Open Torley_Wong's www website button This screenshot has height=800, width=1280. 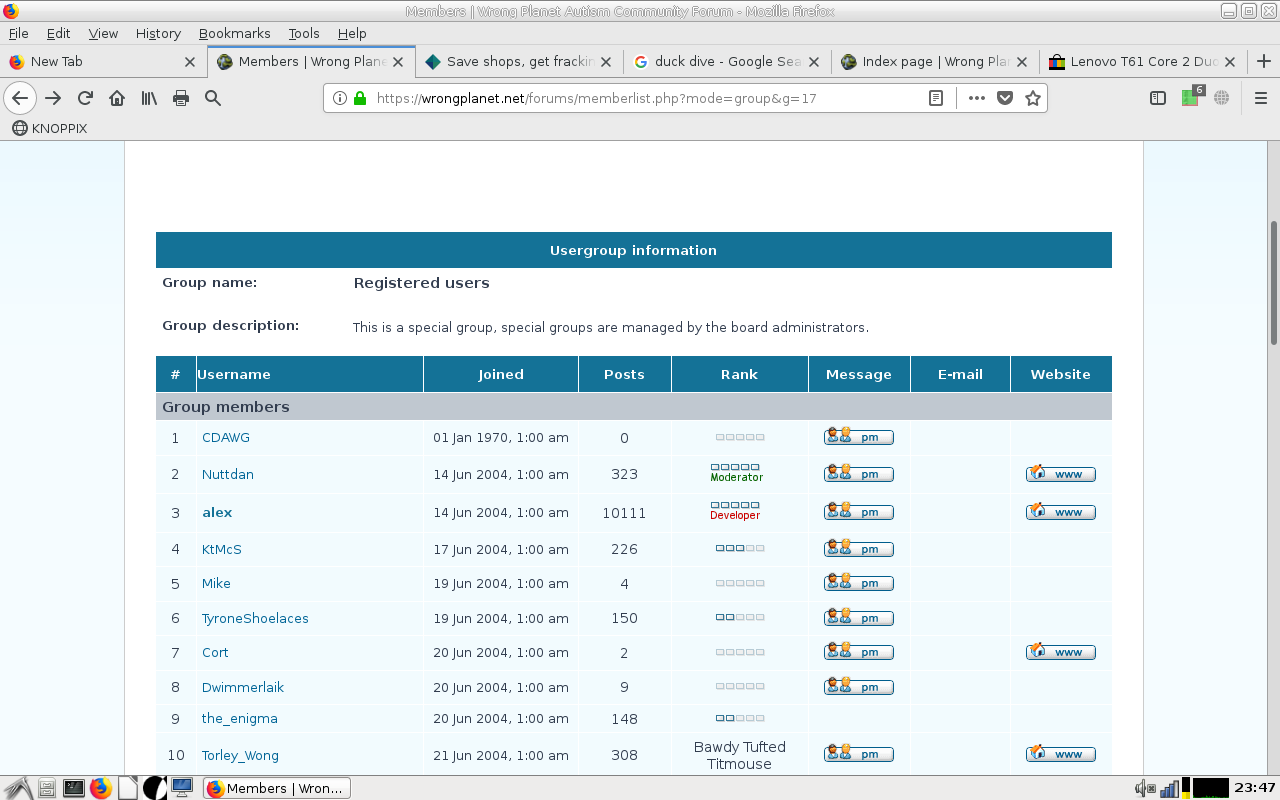[x=1061, y=753]
